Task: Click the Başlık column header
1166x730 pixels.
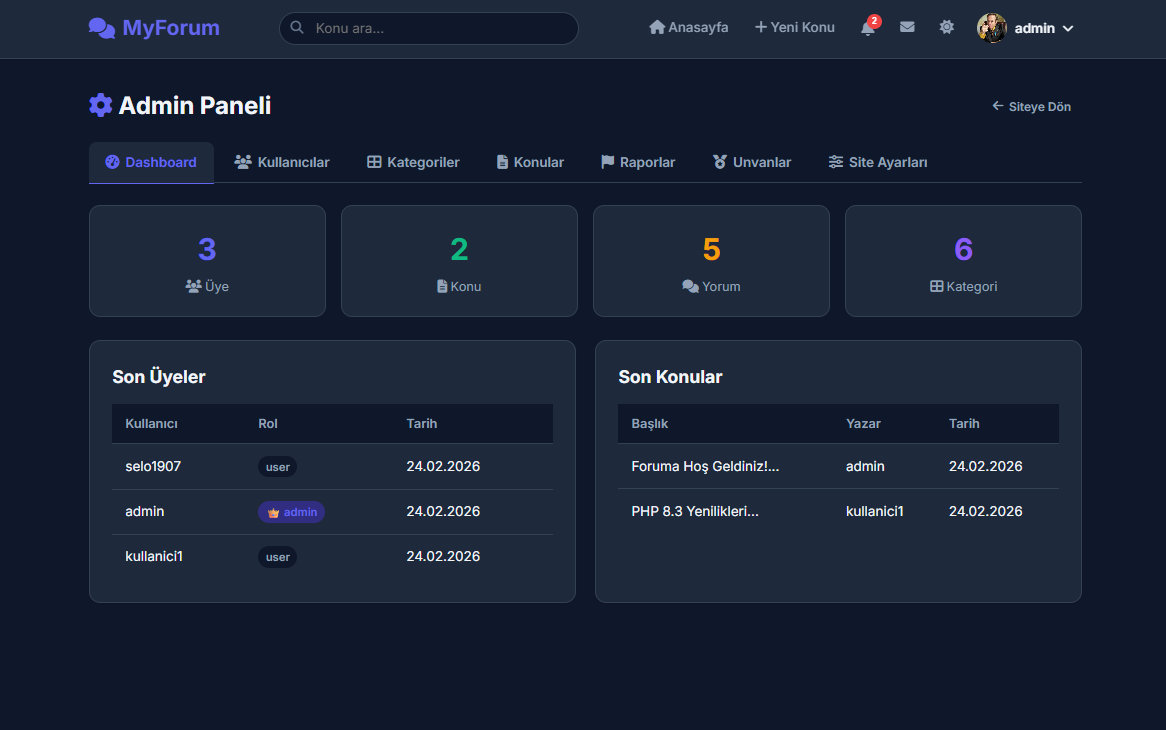Action: point(650,424)
